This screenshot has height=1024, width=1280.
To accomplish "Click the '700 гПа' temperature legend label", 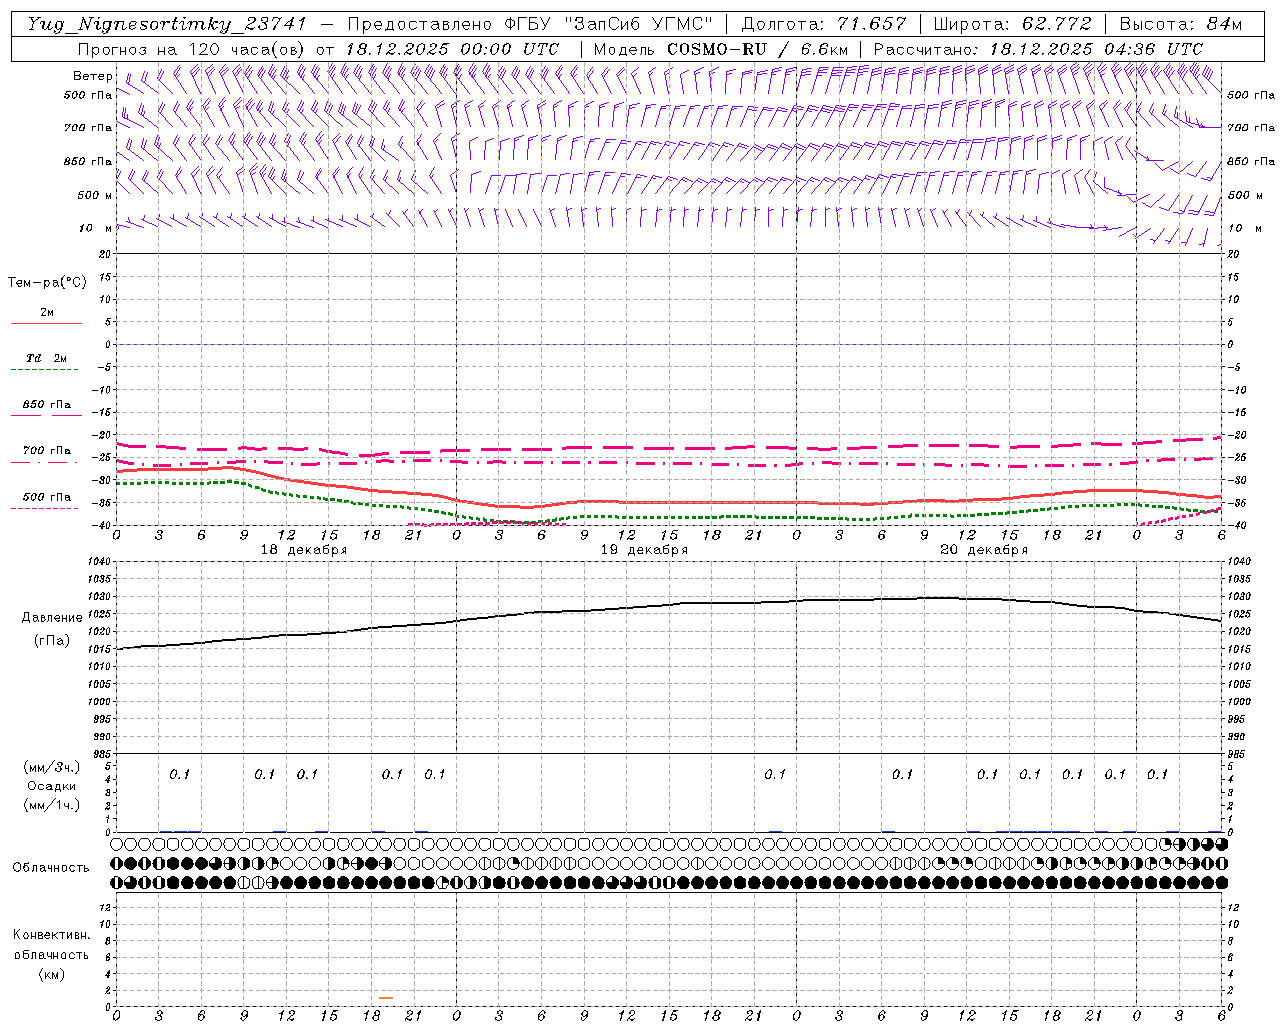I will (x=46, y=451).
